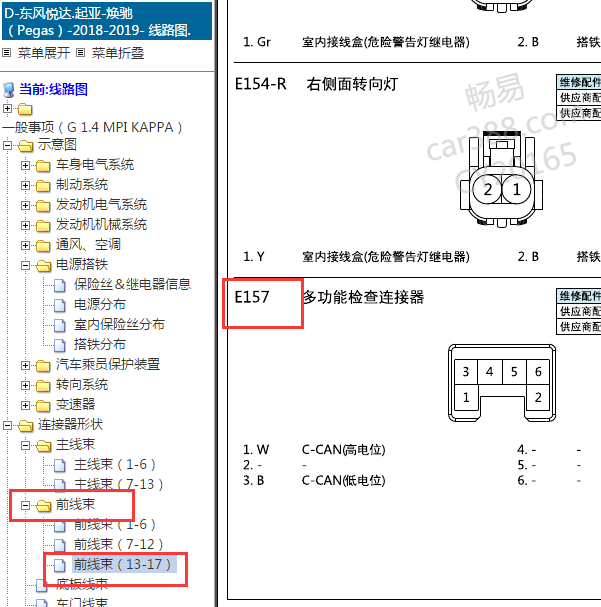Click the icon next to 菜单展开
Image resolution: width=601 pixels, height=607 pixels.
click(7, 53)
